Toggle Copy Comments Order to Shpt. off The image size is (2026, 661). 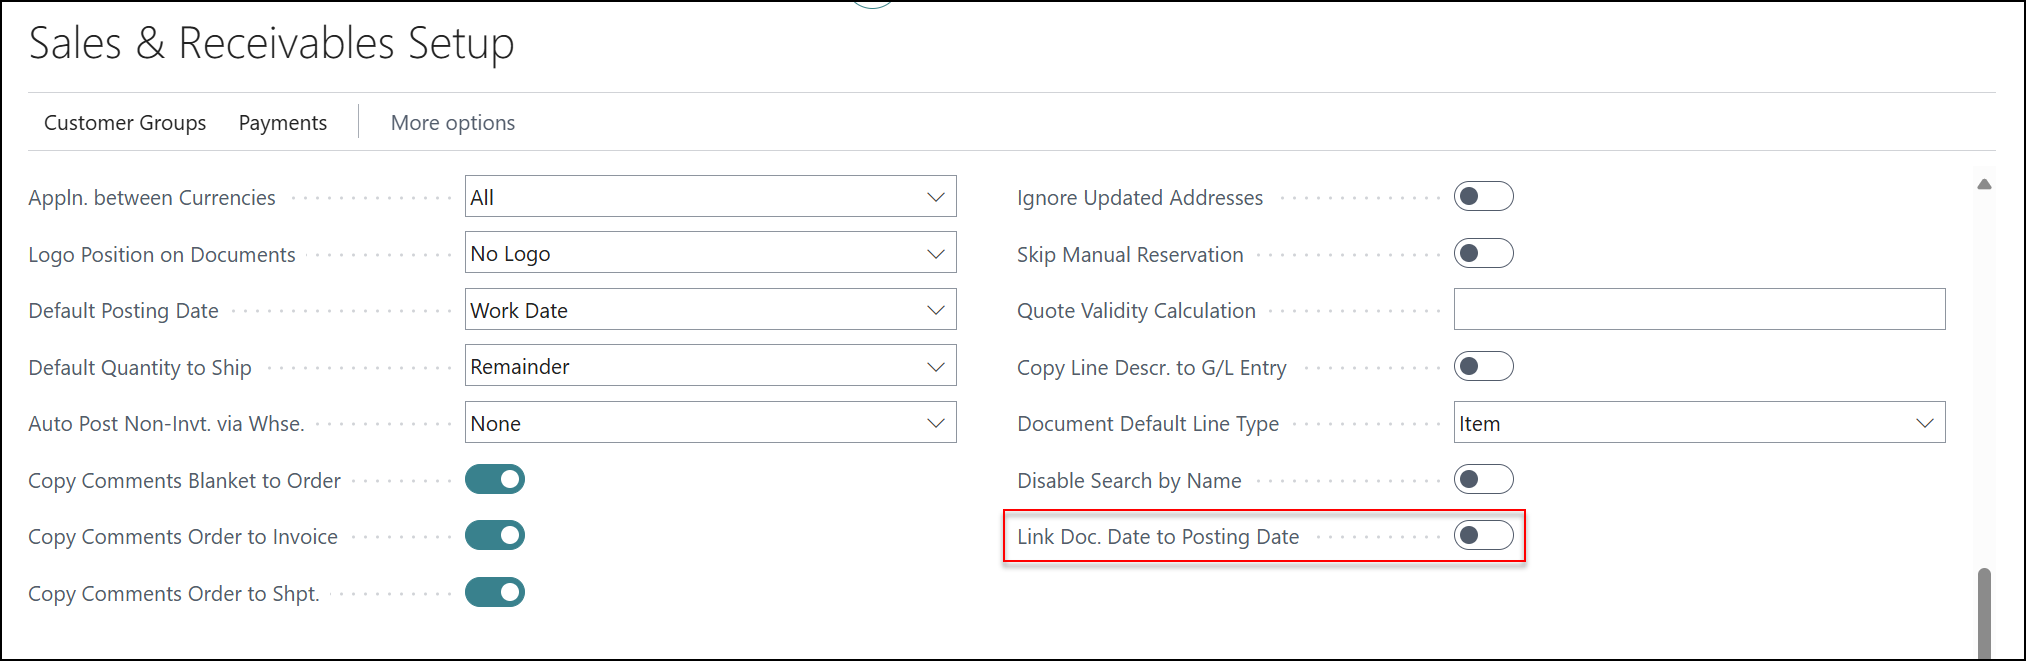[x=495, y=593]
